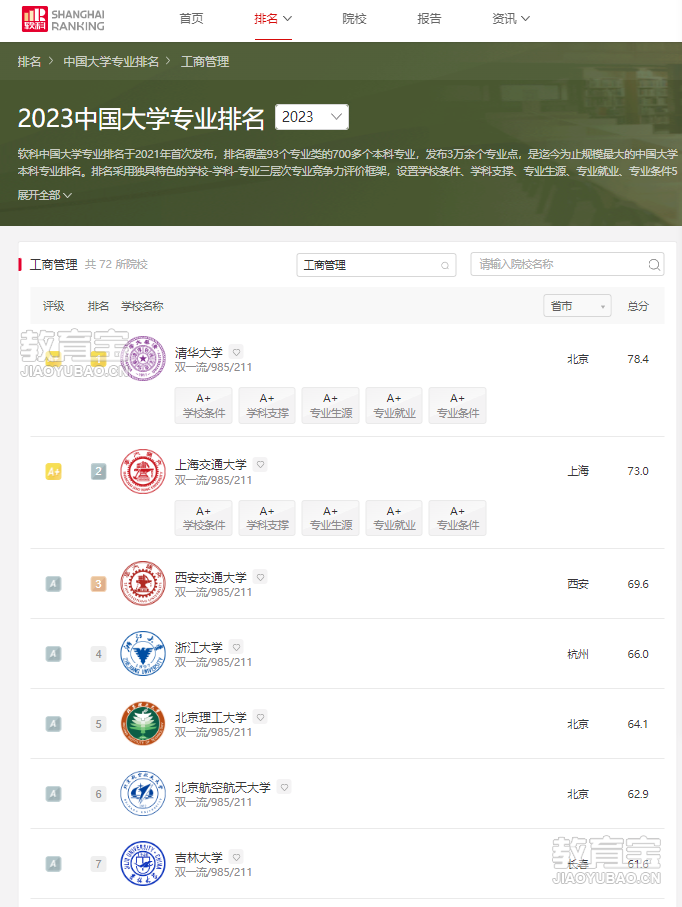Open the 首页 home tab

(x=191, y=19)
